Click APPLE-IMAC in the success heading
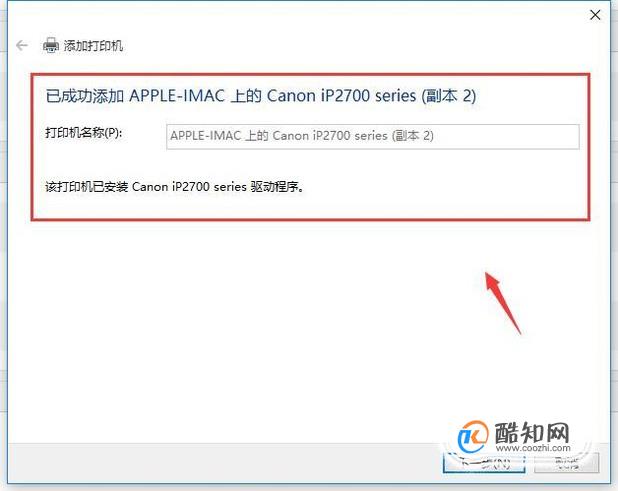This screenshot has width=618, height=491. [177, 96]
